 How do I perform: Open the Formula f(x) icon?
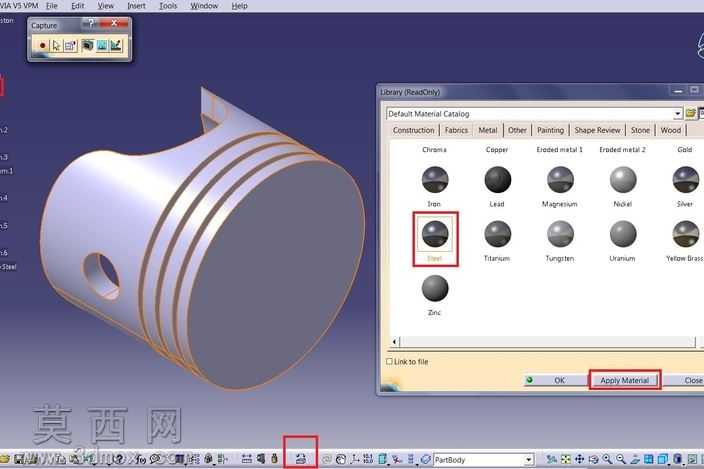point(140,459)
